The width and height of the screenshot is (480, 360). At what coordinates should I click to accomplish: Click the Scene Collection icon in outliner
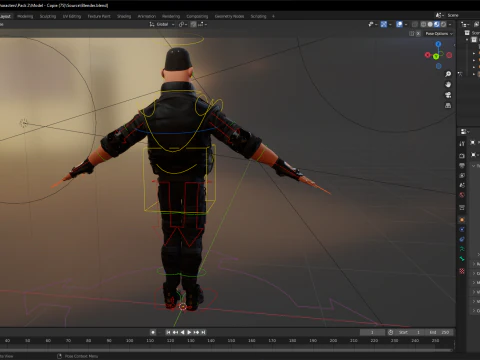click(467, 33)
